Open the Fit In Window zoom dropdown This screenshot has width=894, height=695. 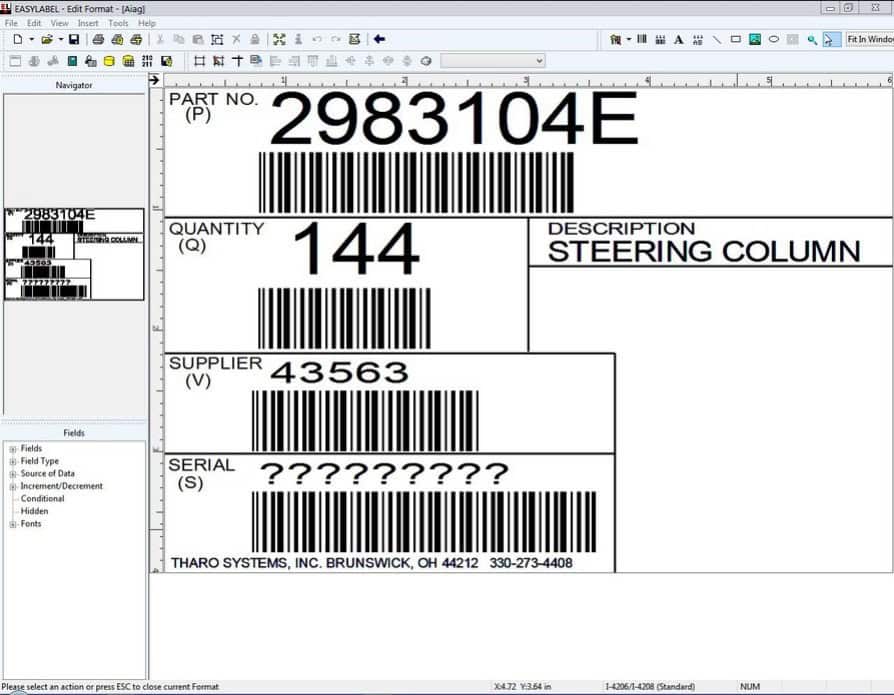(869, 39)
